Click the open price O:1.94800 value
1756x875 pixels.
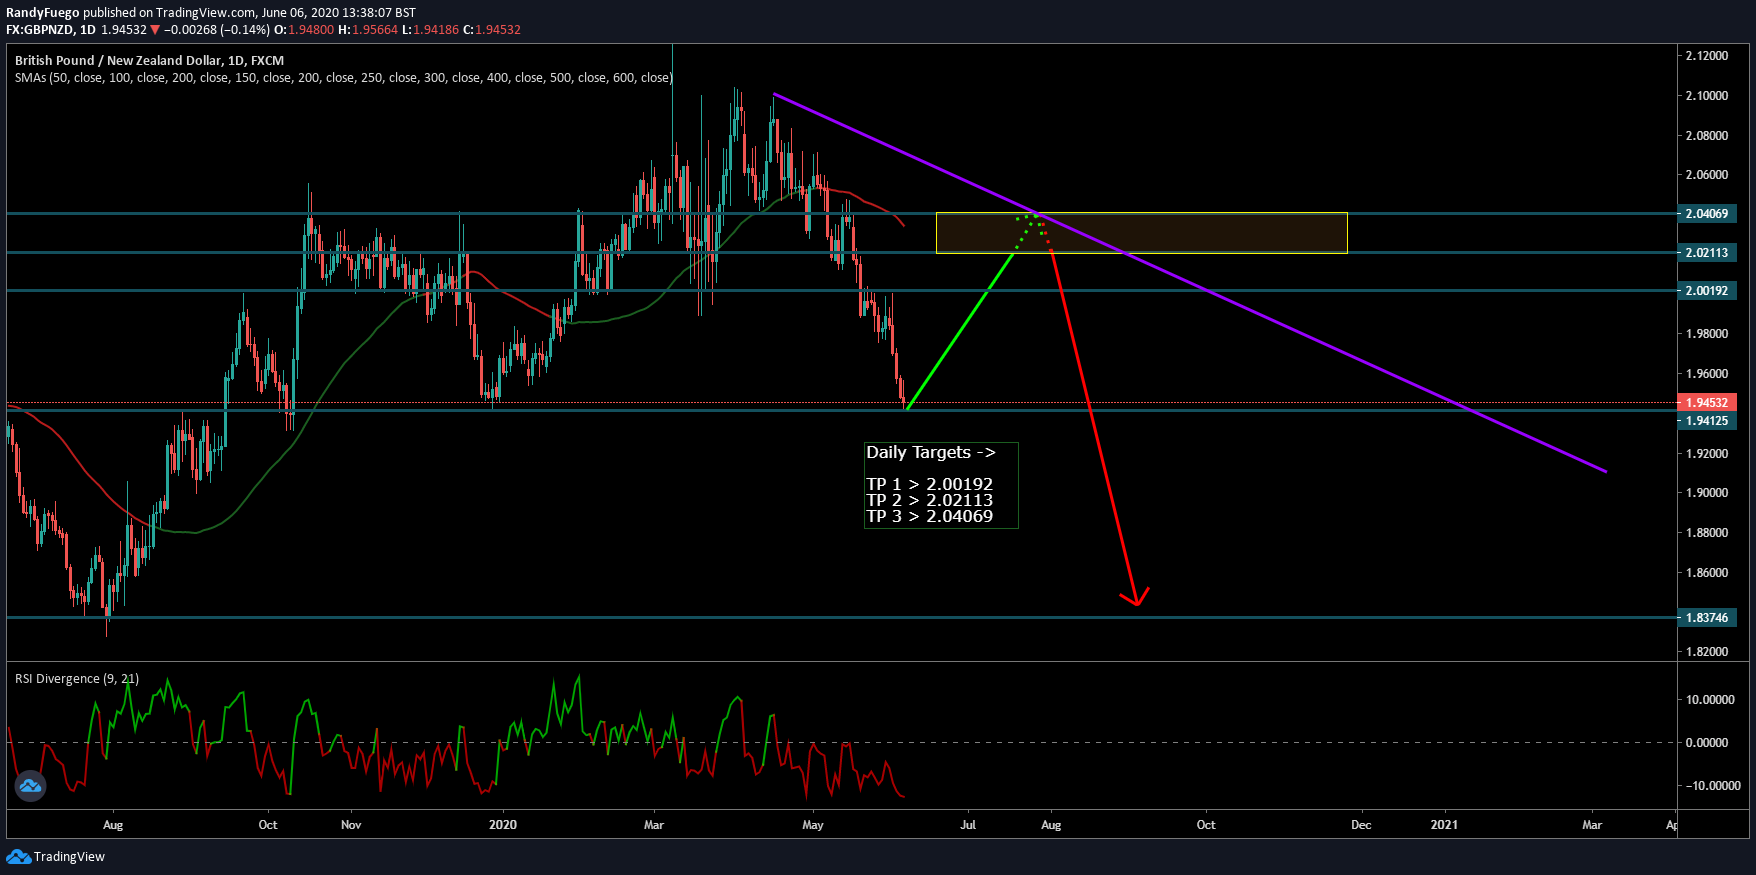pos(304,30)
